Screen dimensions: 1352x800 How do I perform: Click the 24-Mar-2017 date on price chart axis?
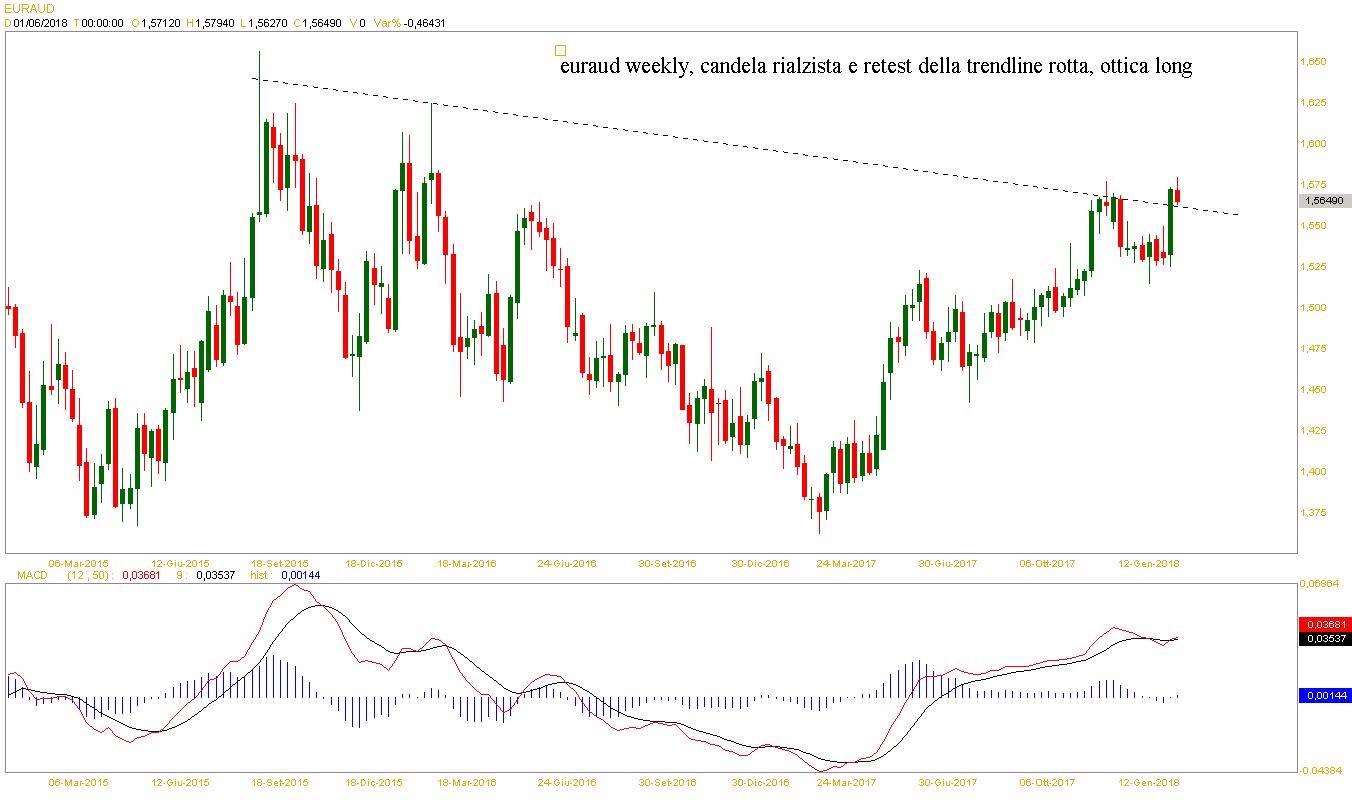(846, 563)
